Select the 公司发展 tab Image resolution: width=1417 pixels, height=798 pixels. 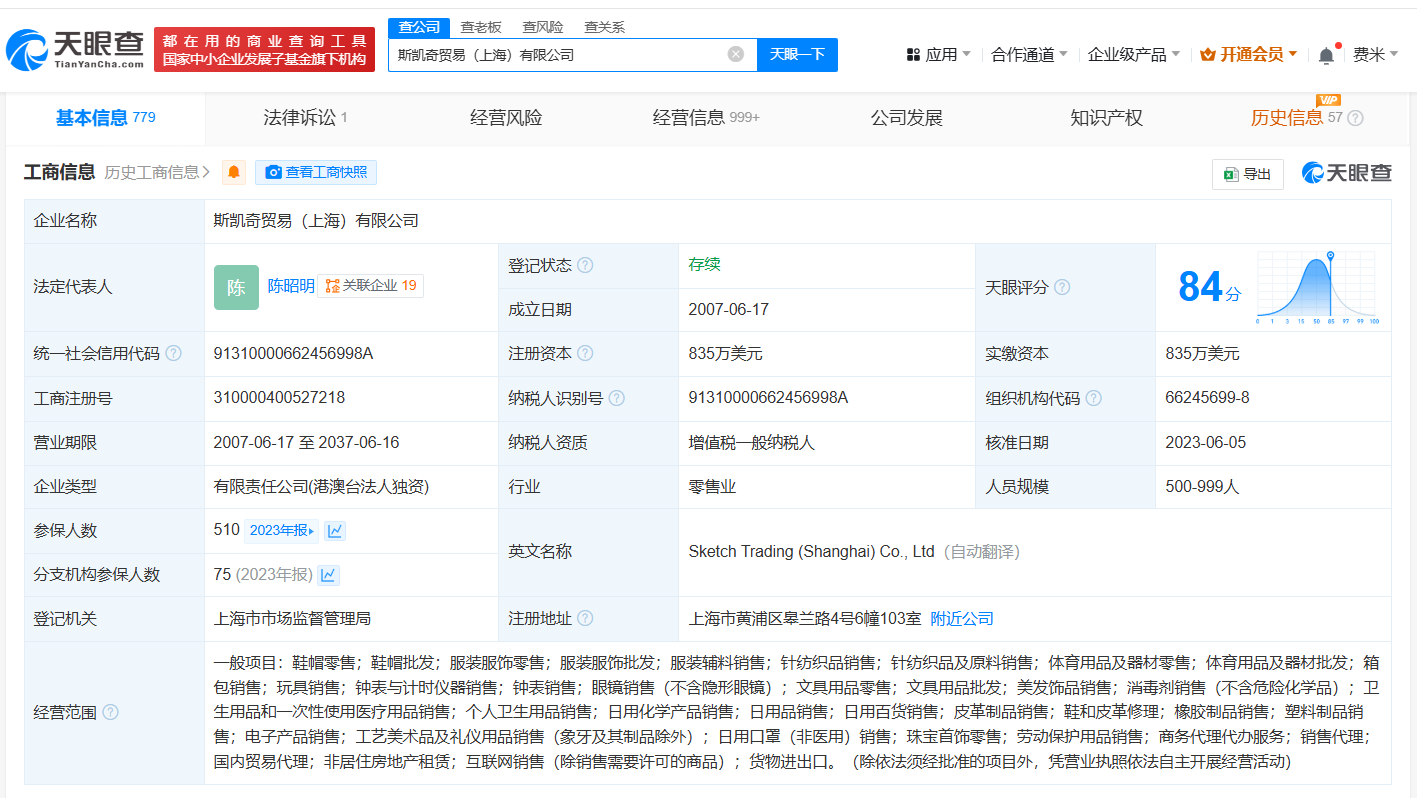point(907,118)
